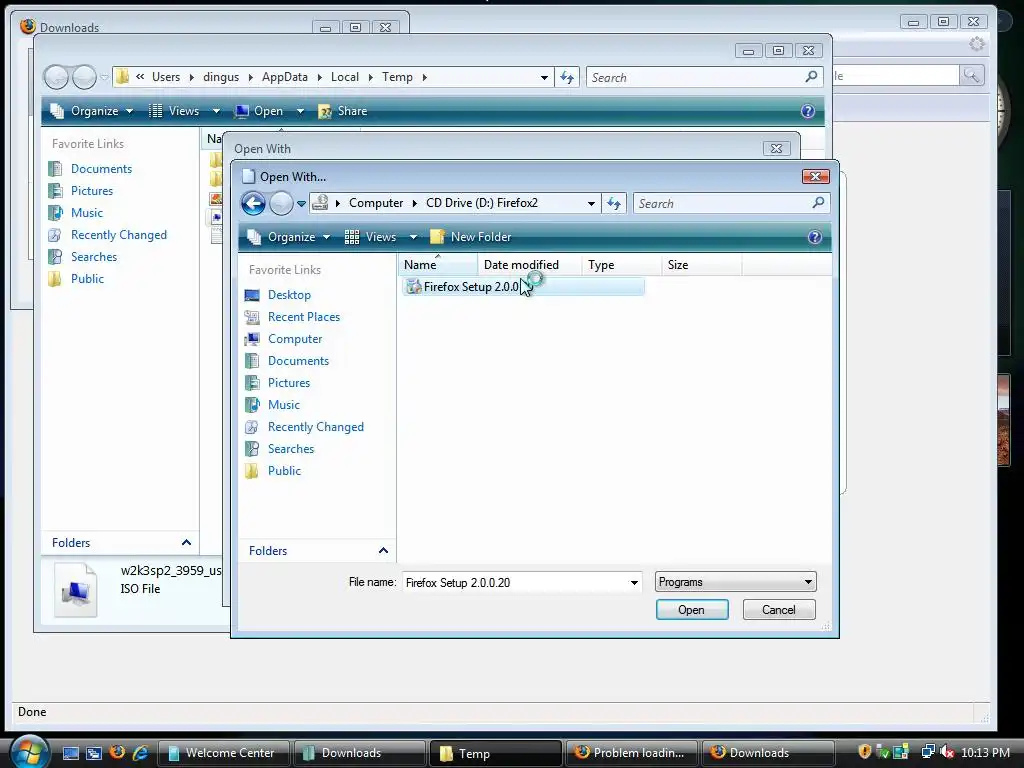Viewport: 1024px width, 768px height.
Task: Expand the Folders pane in dialog
Action: (317, 551)
